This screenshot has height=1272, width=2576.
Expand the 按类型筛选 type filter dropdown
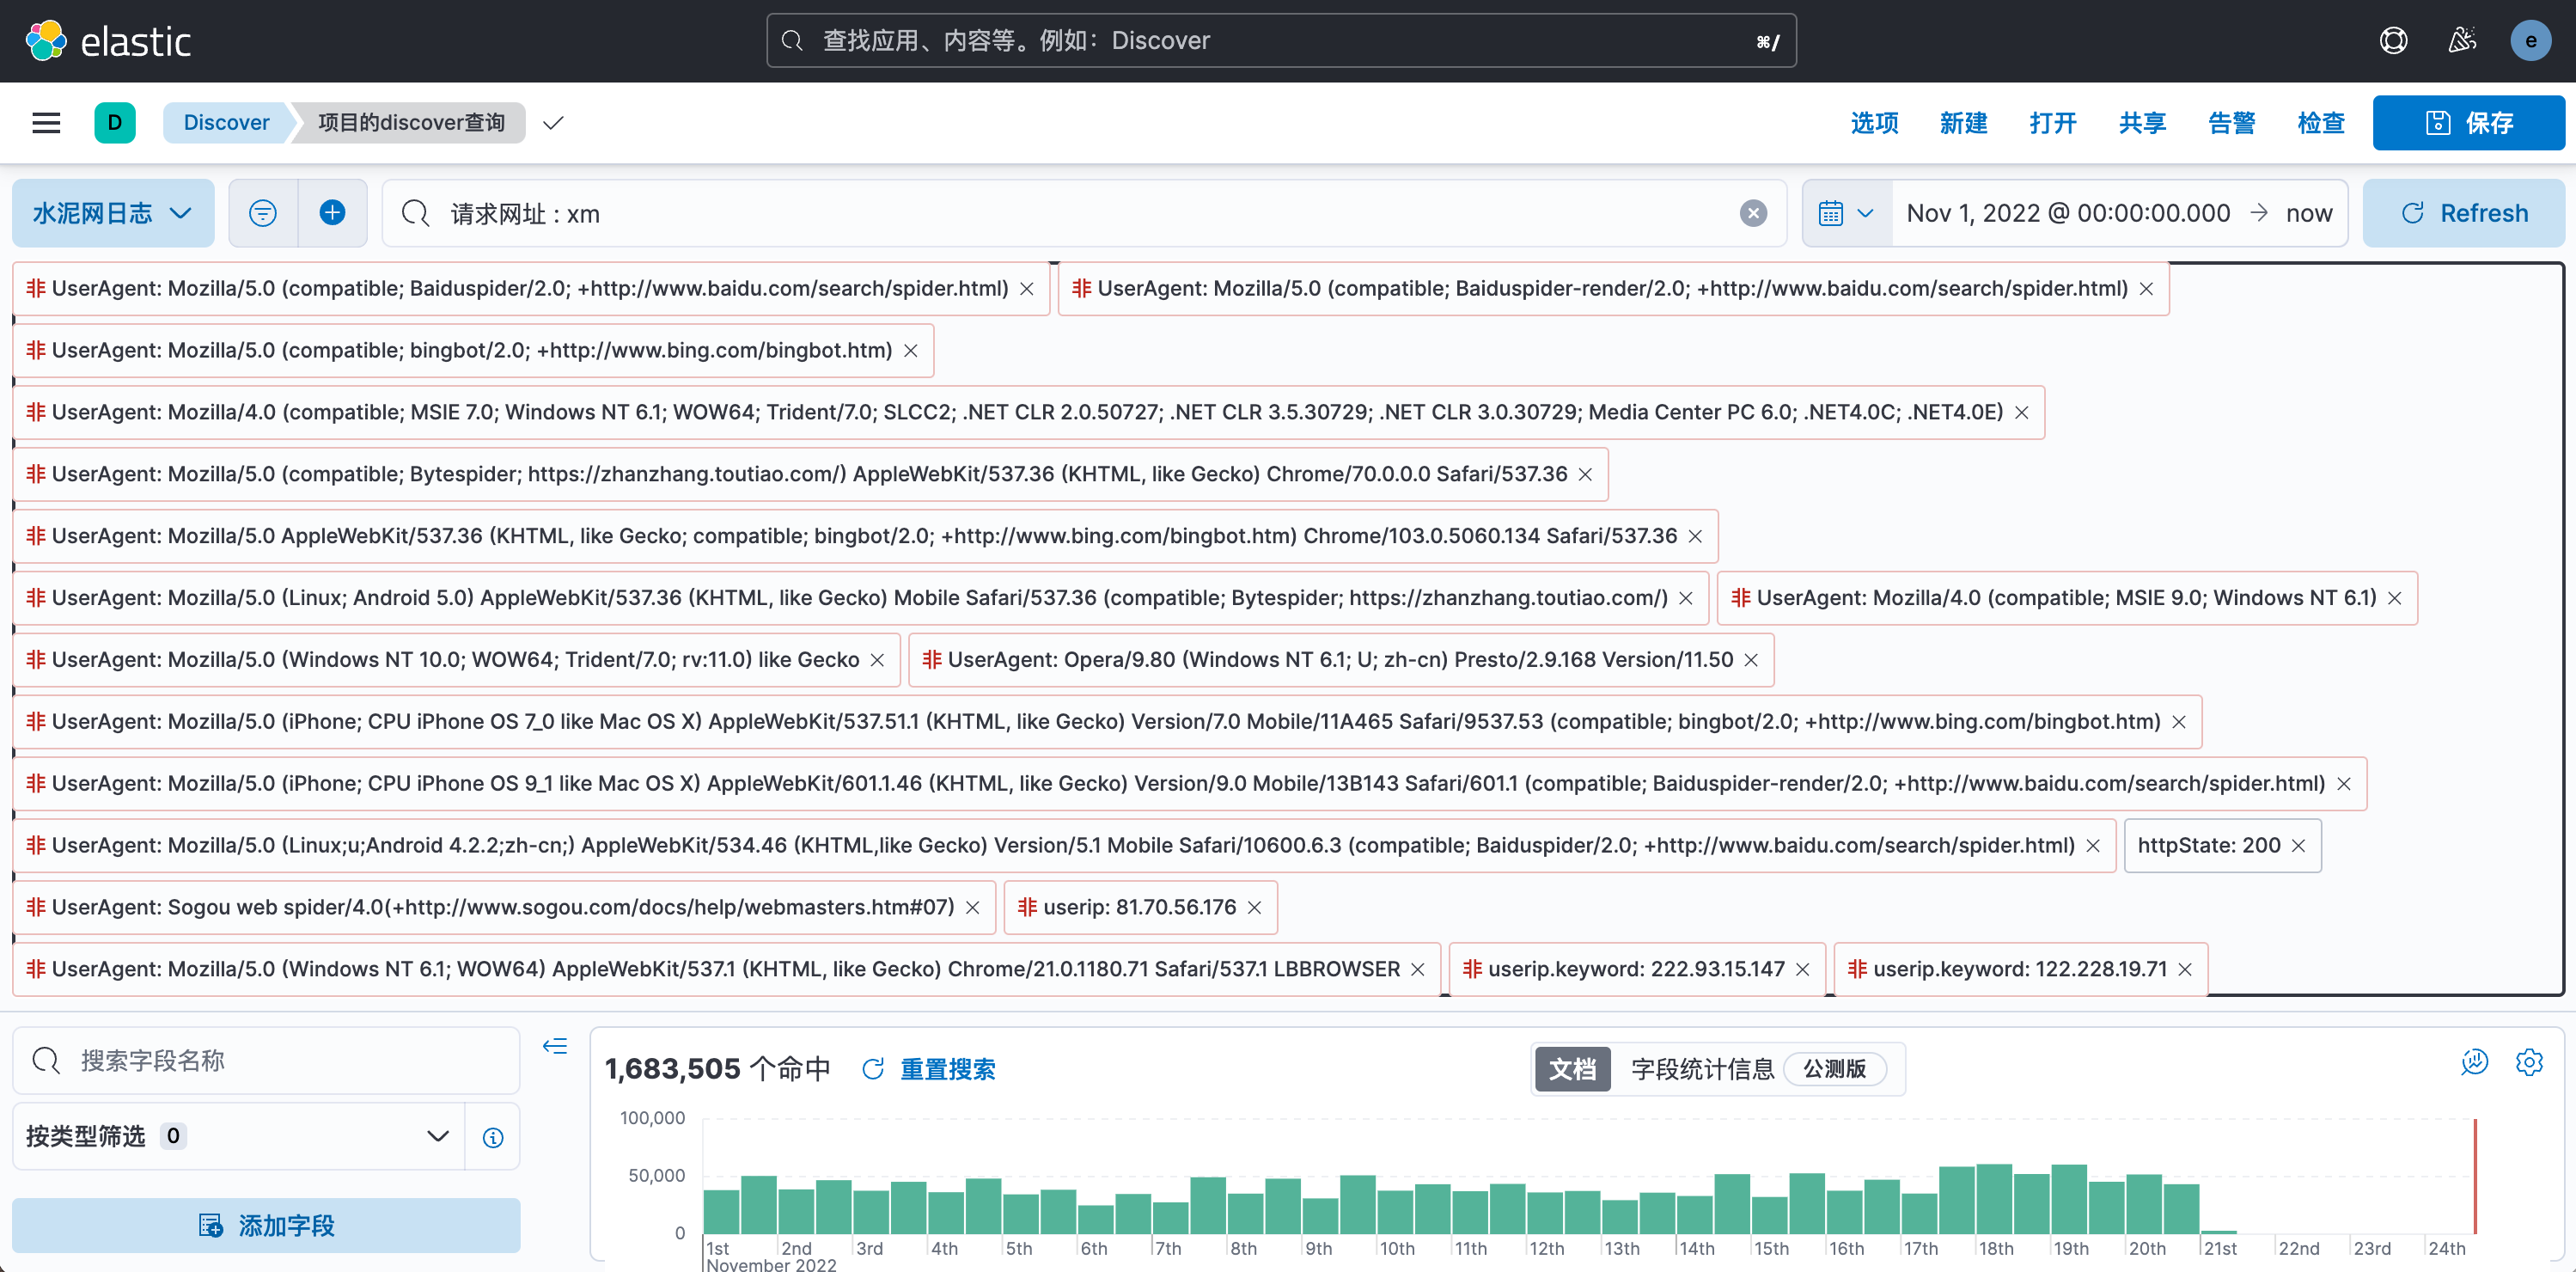pyautogui.click(x=239, y=1136)
